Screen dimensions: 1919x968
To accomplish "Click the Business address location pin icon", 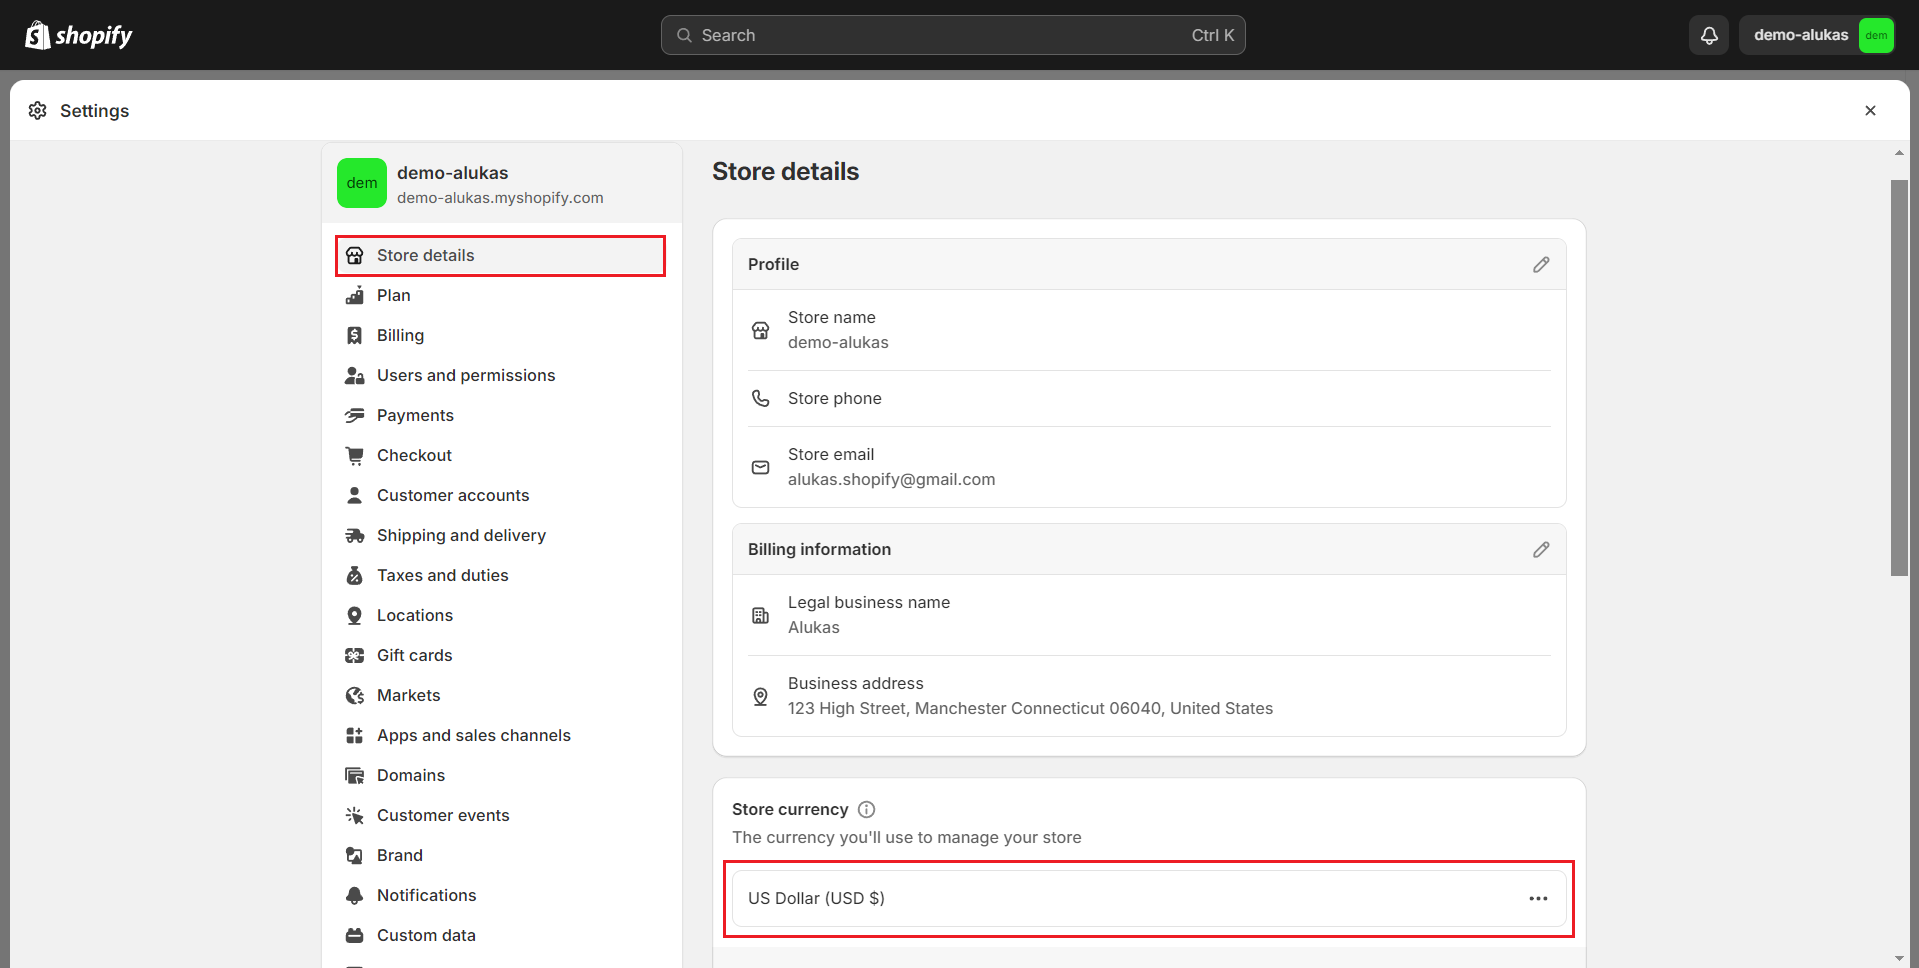I will coord(761,696).
